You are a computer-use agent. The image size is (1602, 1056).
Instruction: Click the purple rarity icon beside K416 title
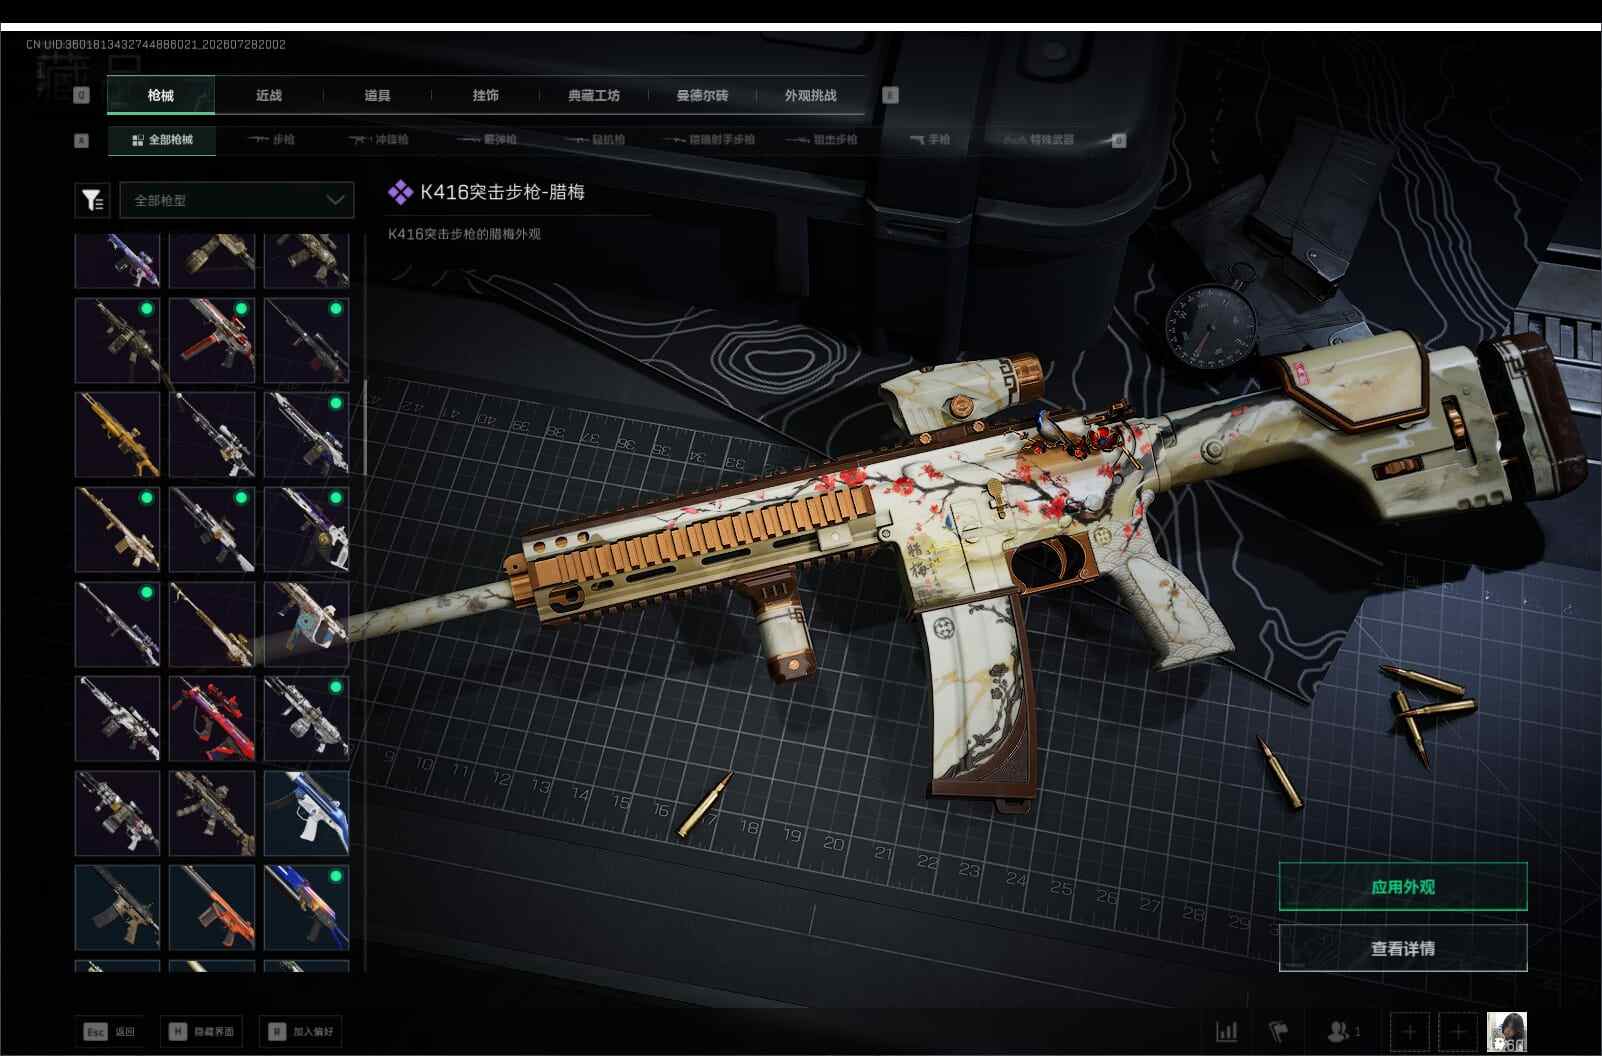click(400, 192)
